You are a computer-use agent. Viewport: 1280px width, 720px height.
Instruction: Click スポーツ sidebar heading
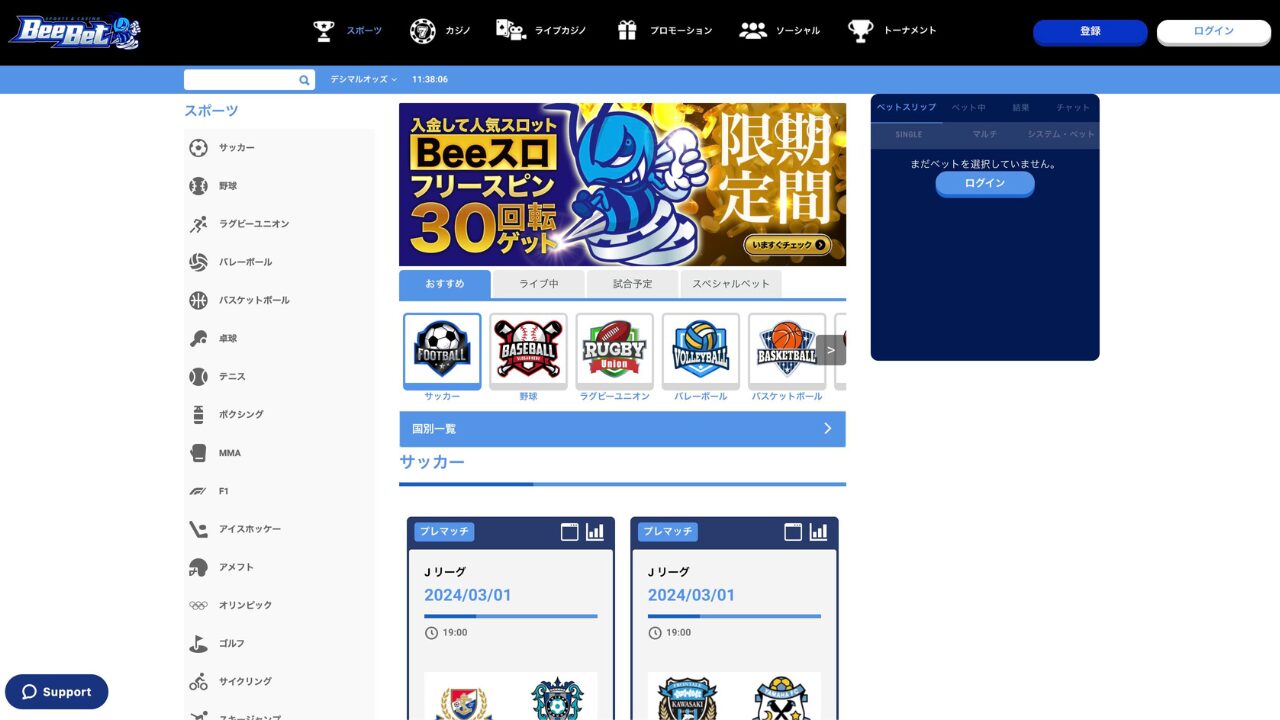click(211, 111)
